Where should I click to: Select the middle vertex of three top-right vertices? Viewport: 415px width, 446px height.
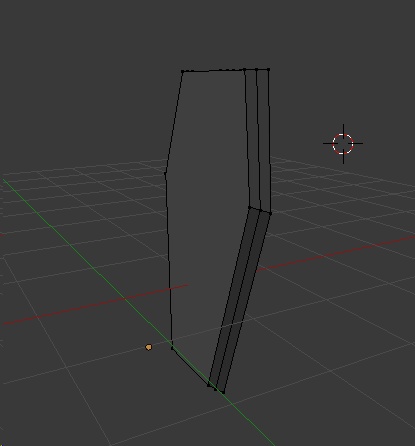[x=256, y=69]
